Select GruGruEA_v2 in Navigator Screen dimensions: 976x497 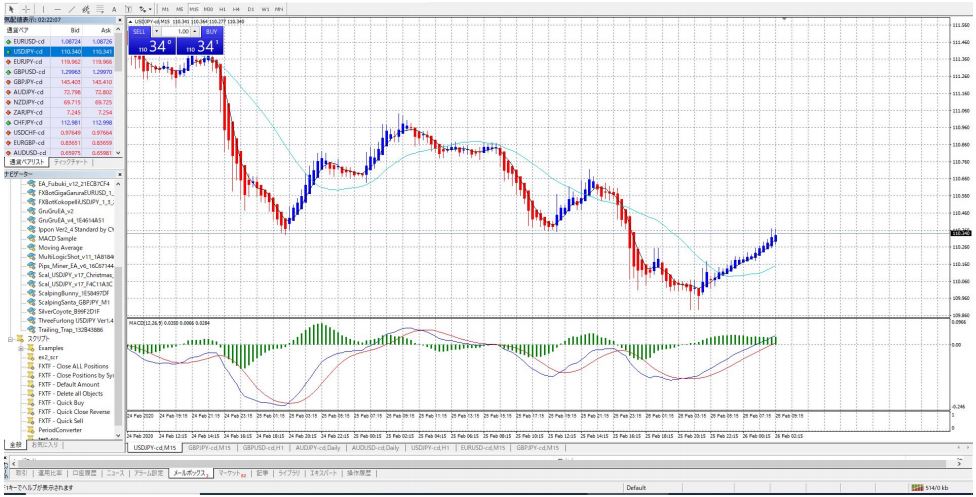tap(52, 211)
